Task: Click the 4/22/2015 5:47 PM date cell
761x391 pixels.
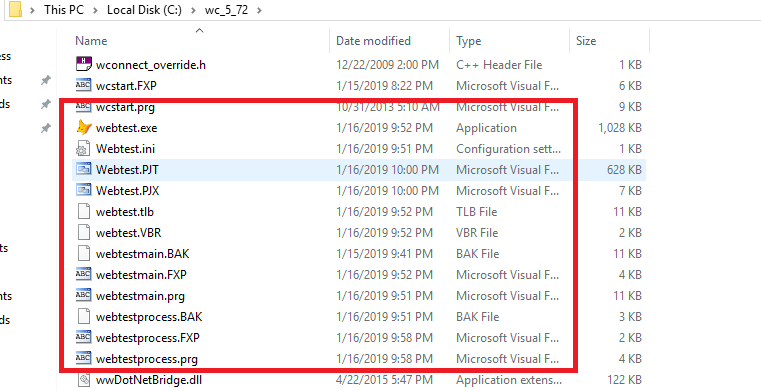Action: tap(384, 379)
